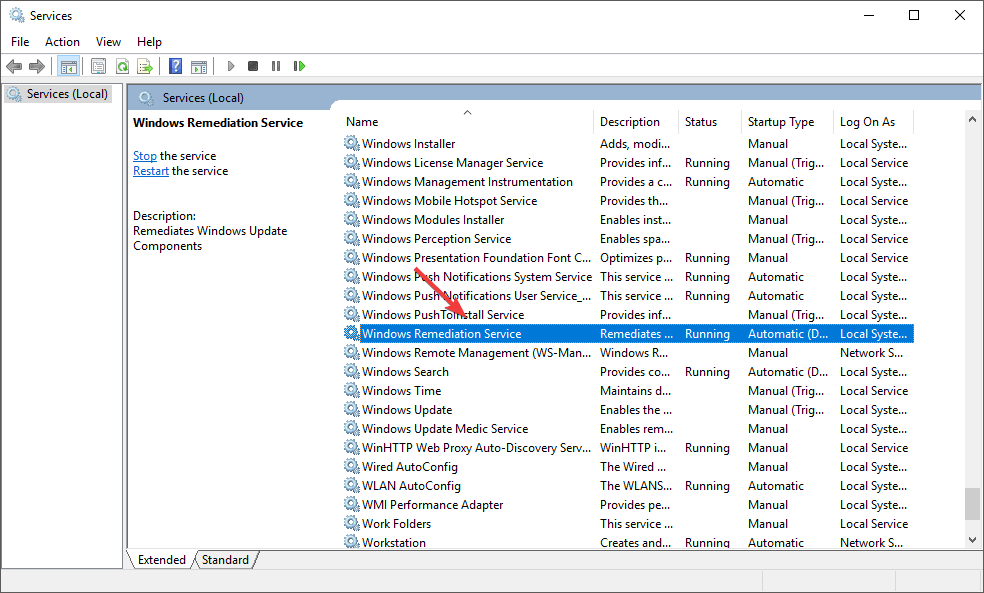This screenshot has width=984, height=593.
Task: Open the Help menu
Action: (x=149, y=41)
